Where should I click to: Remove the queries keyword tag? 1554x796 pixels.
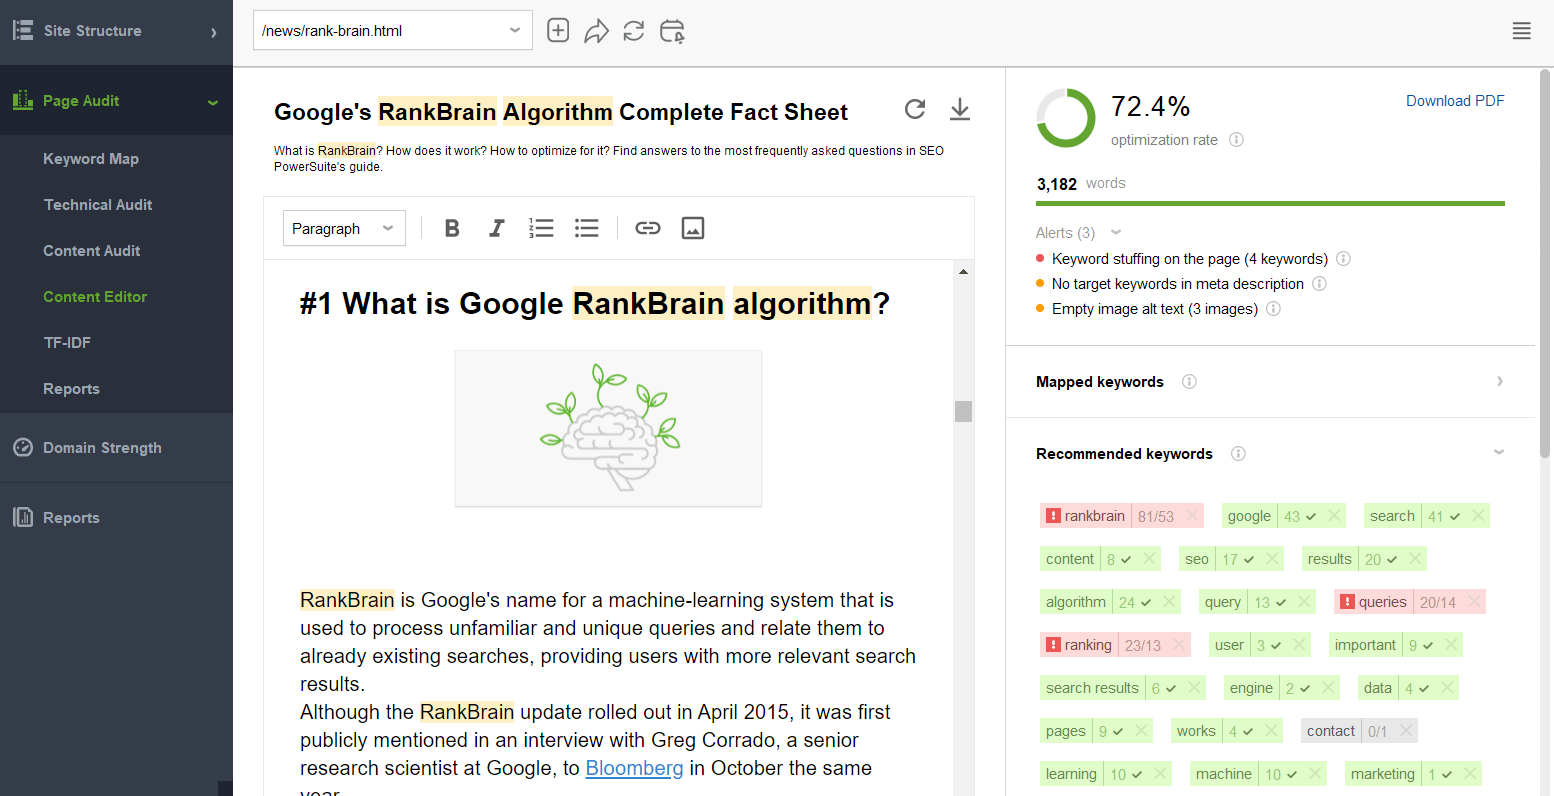(1474, 602)
